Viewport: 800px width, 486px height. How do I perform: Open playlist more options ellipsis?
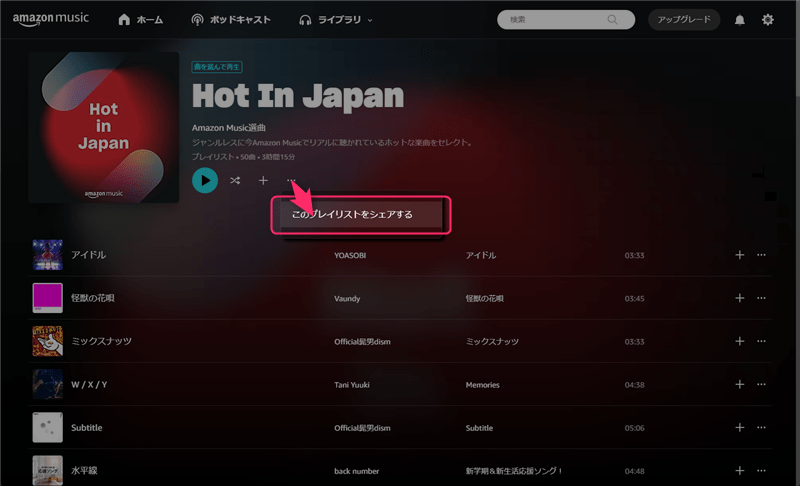[291, 180]
